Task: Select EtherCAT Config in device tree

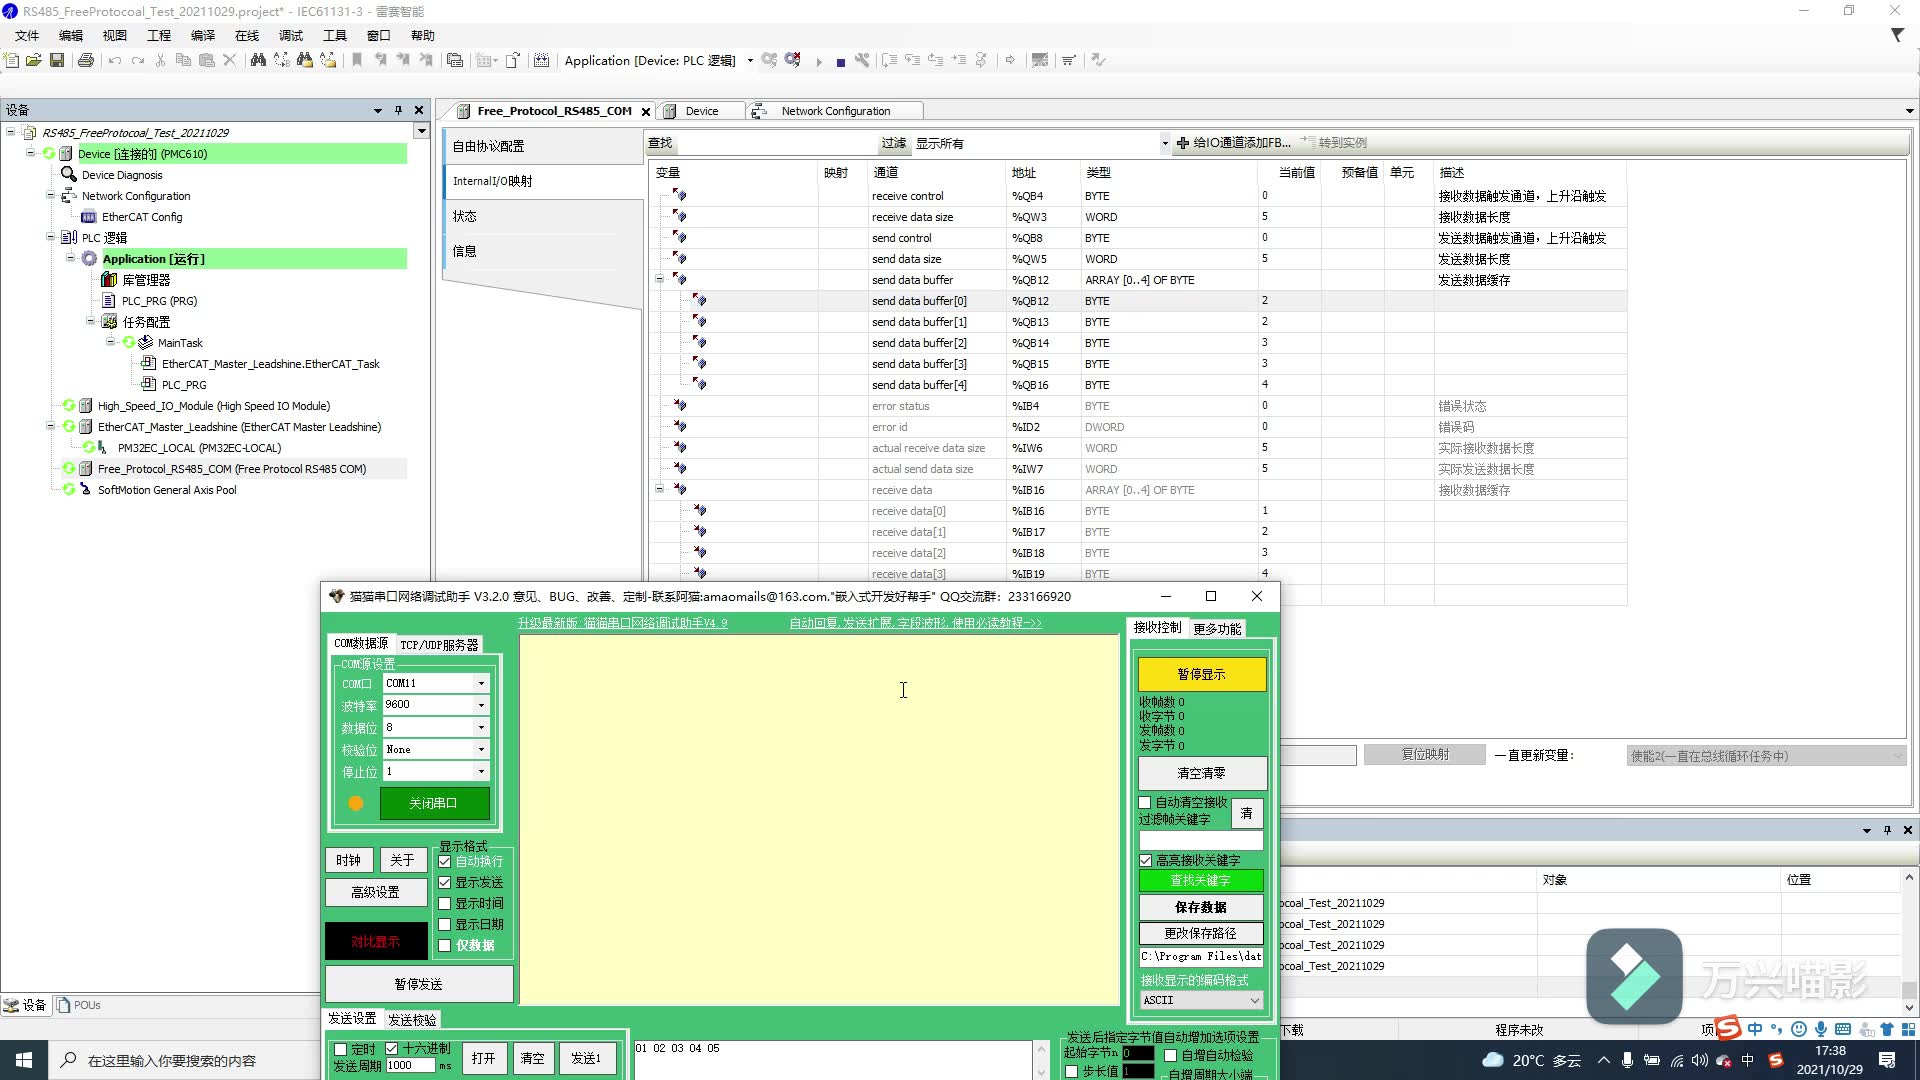Action: (x=141, y=217)
